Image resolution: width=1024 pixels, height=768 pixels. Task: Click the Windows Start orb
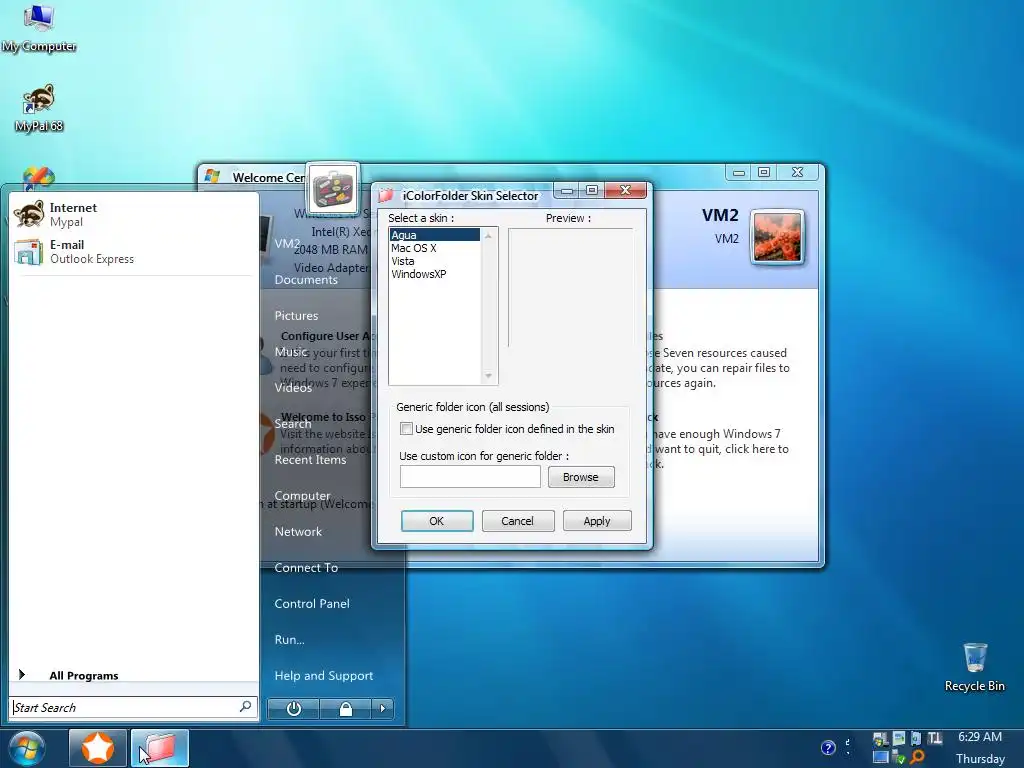[x=27, y=748]
